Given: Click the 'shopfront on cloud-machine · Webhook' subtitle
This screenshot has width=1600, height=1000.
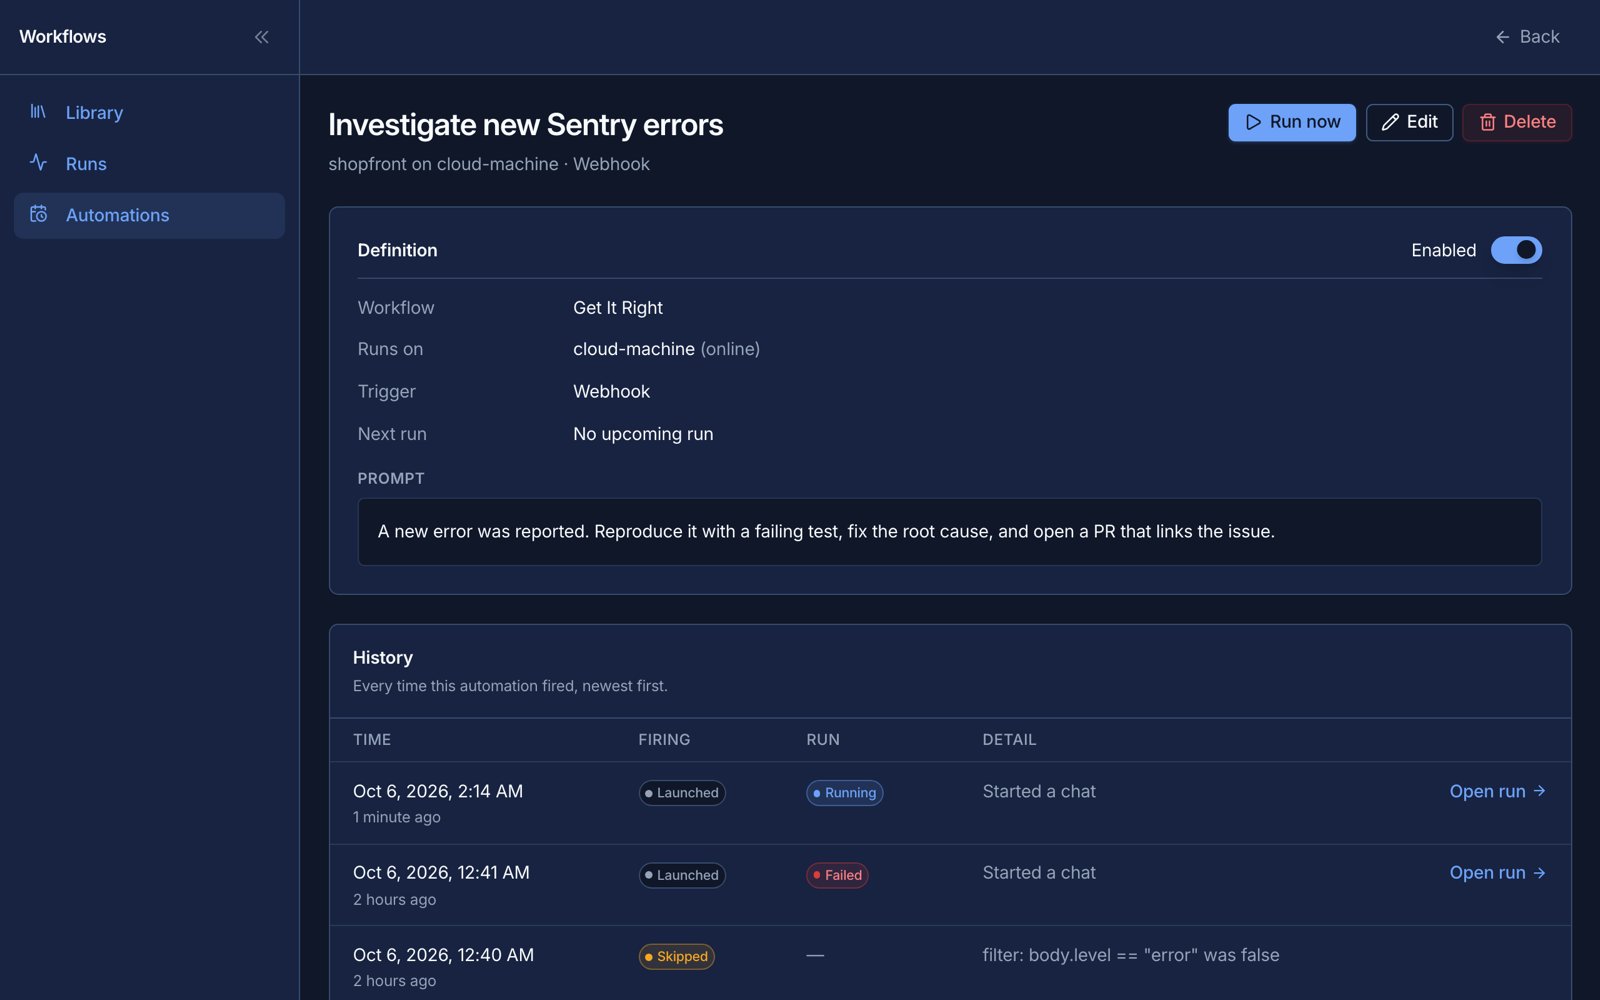Looking at the screenshot, I should click(489, 164).
